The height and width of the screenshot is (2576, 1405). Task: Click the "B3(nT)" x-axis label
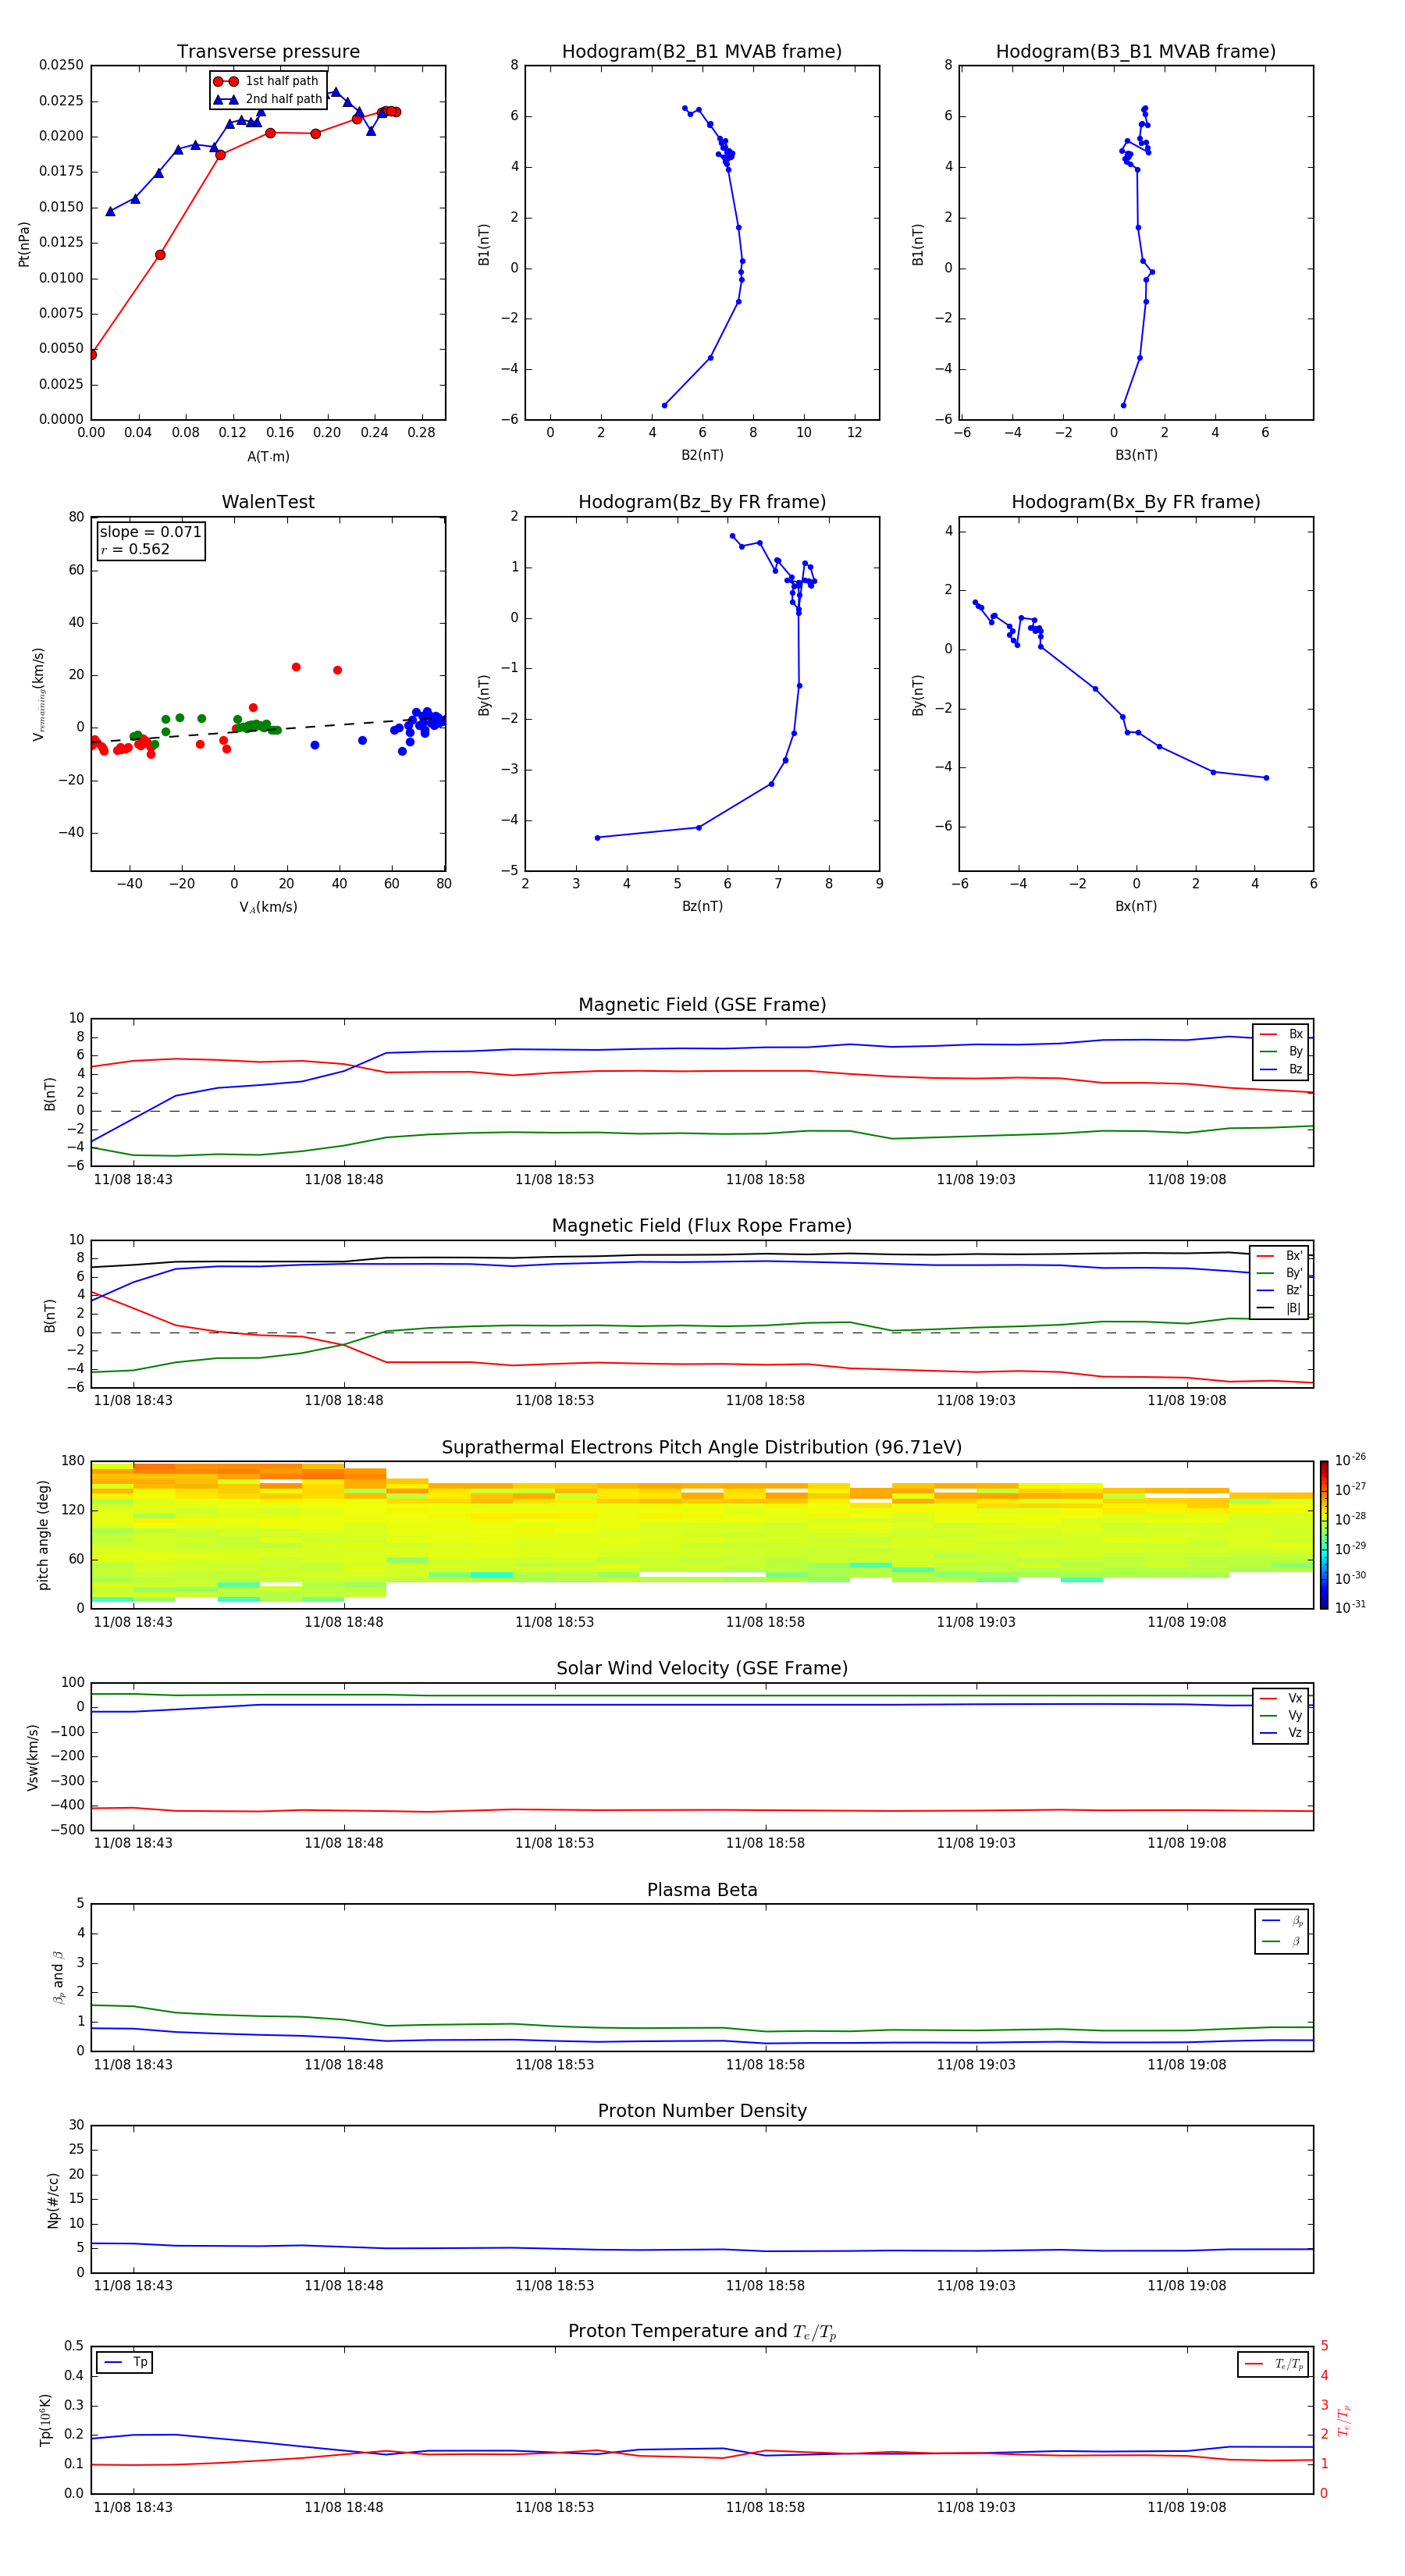[x=1136, y=455]
